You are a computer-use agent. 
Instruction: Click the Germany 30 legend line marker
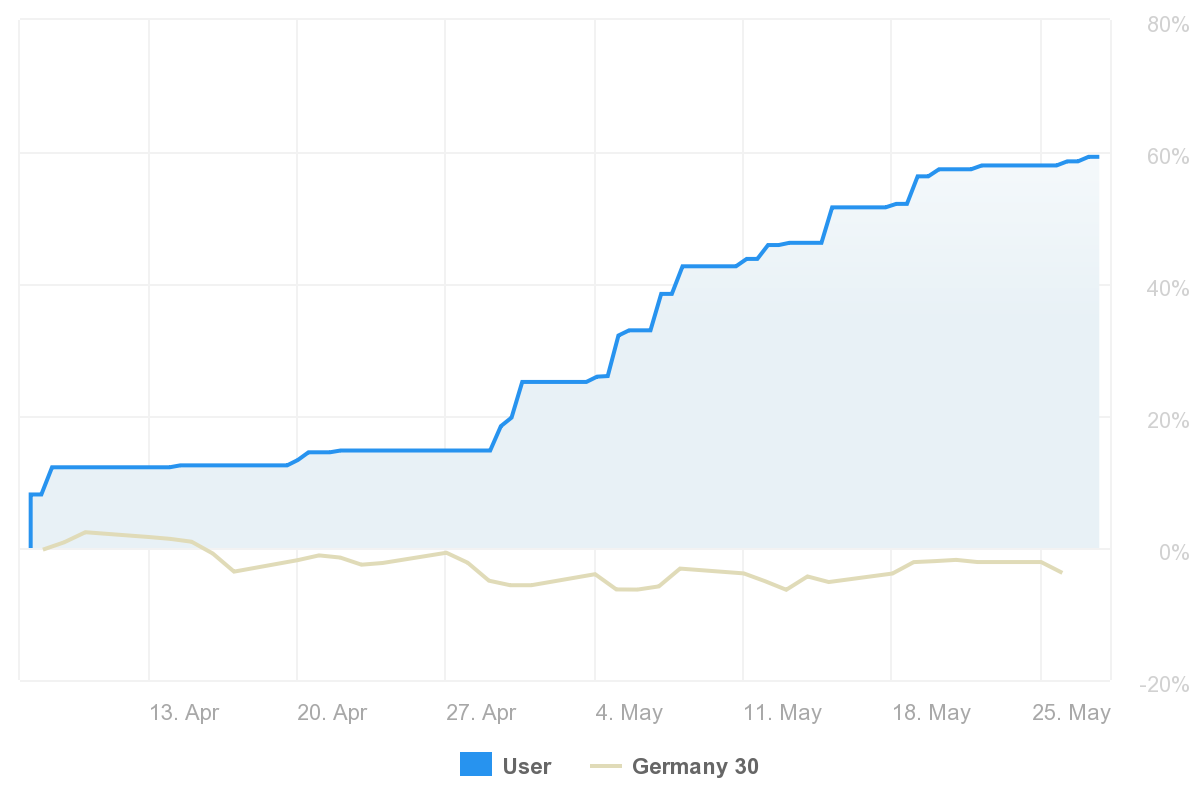606,767
